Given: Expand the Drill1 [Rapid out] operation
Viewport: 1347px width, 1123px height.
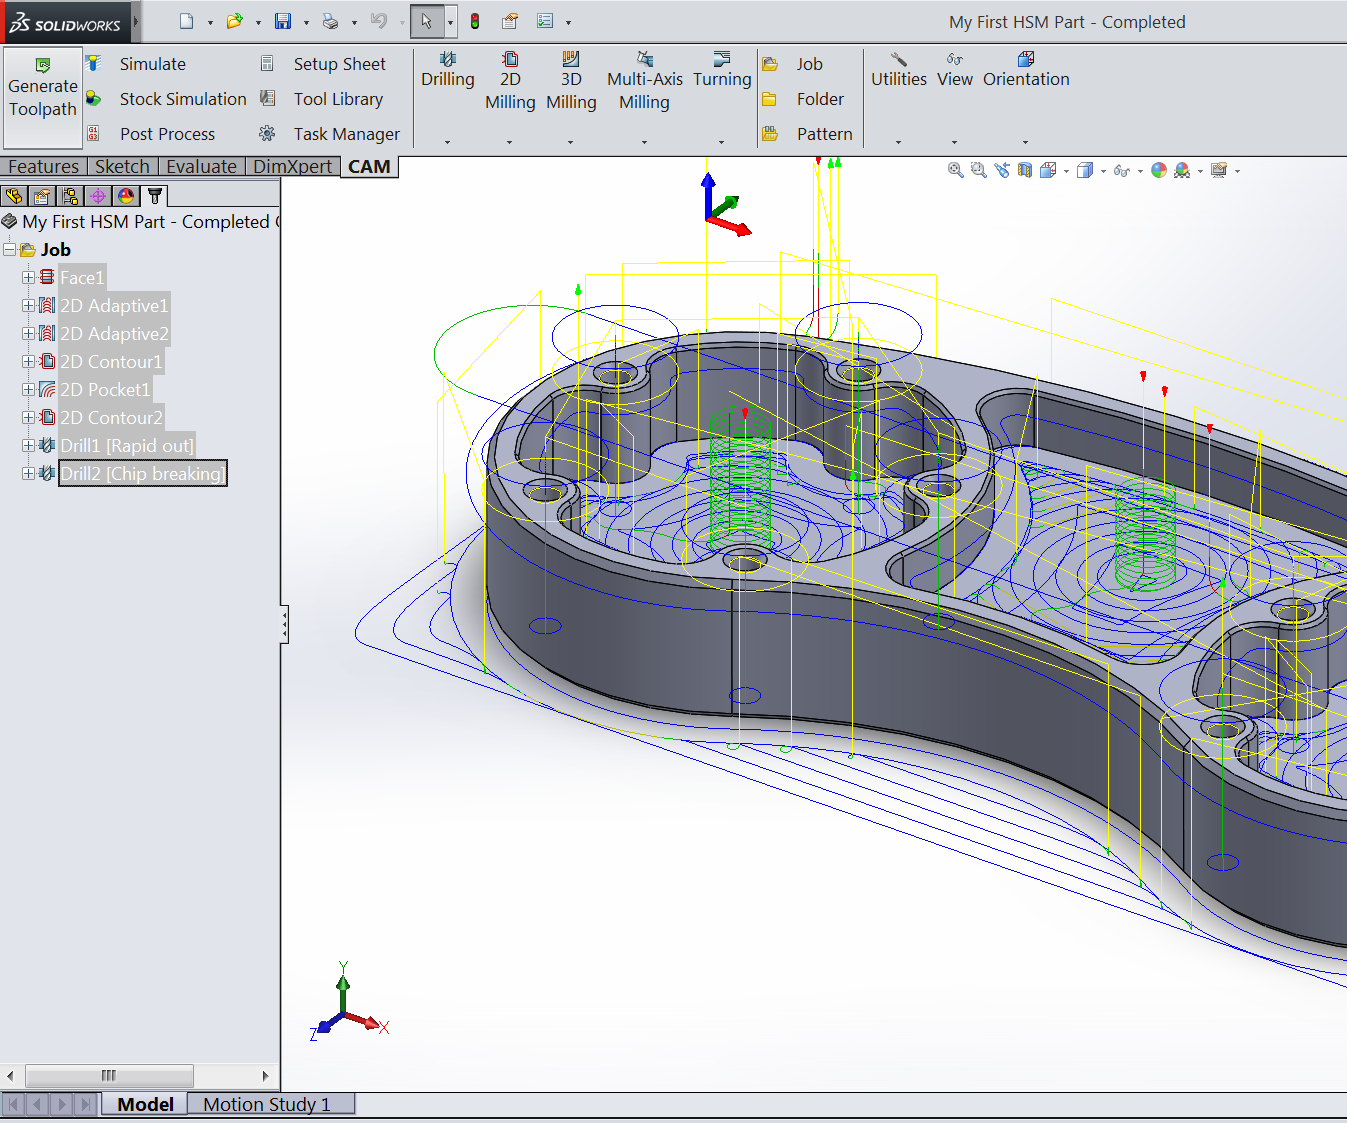Looking at the screenshot, I should 28,446.
